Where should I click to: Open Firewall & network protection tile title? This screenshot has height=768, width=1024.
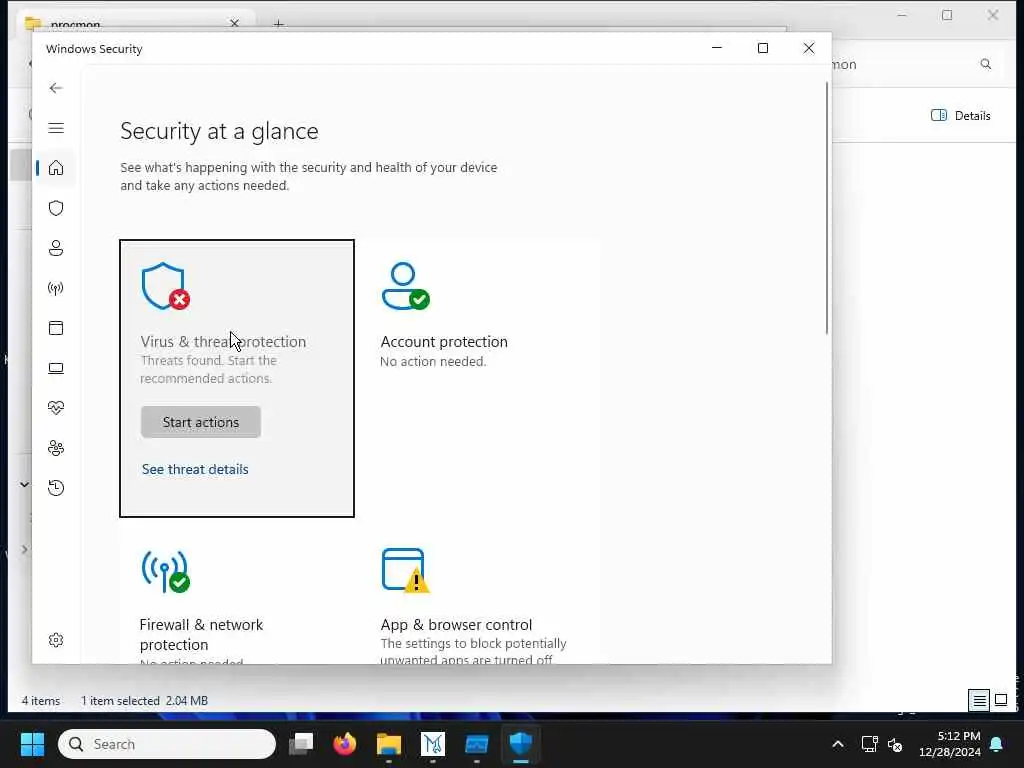[x=201, y=634]
